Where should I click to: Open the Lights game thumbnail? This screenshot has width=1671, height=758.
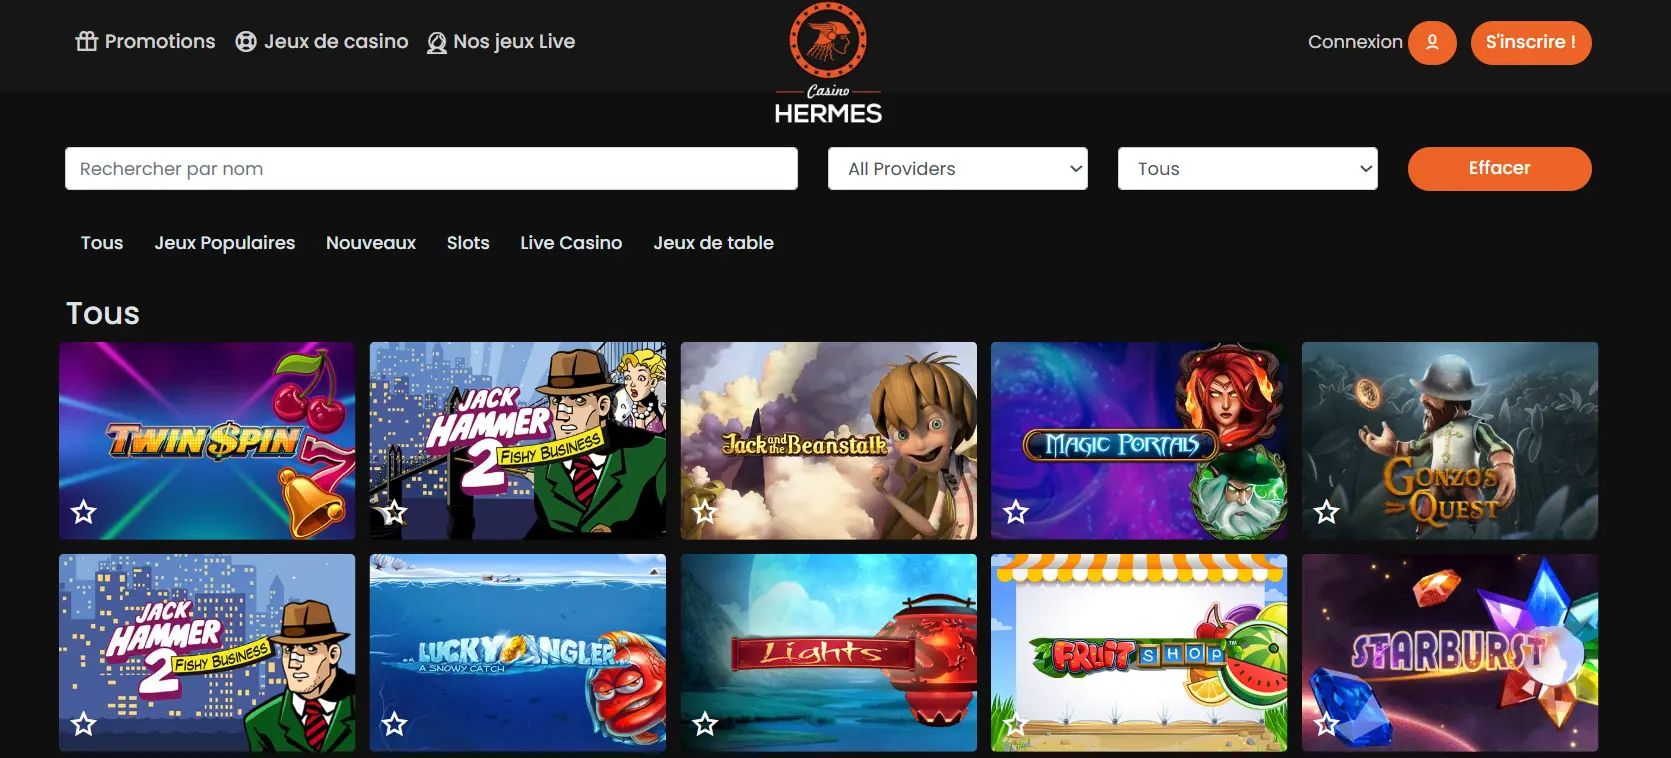829,653
